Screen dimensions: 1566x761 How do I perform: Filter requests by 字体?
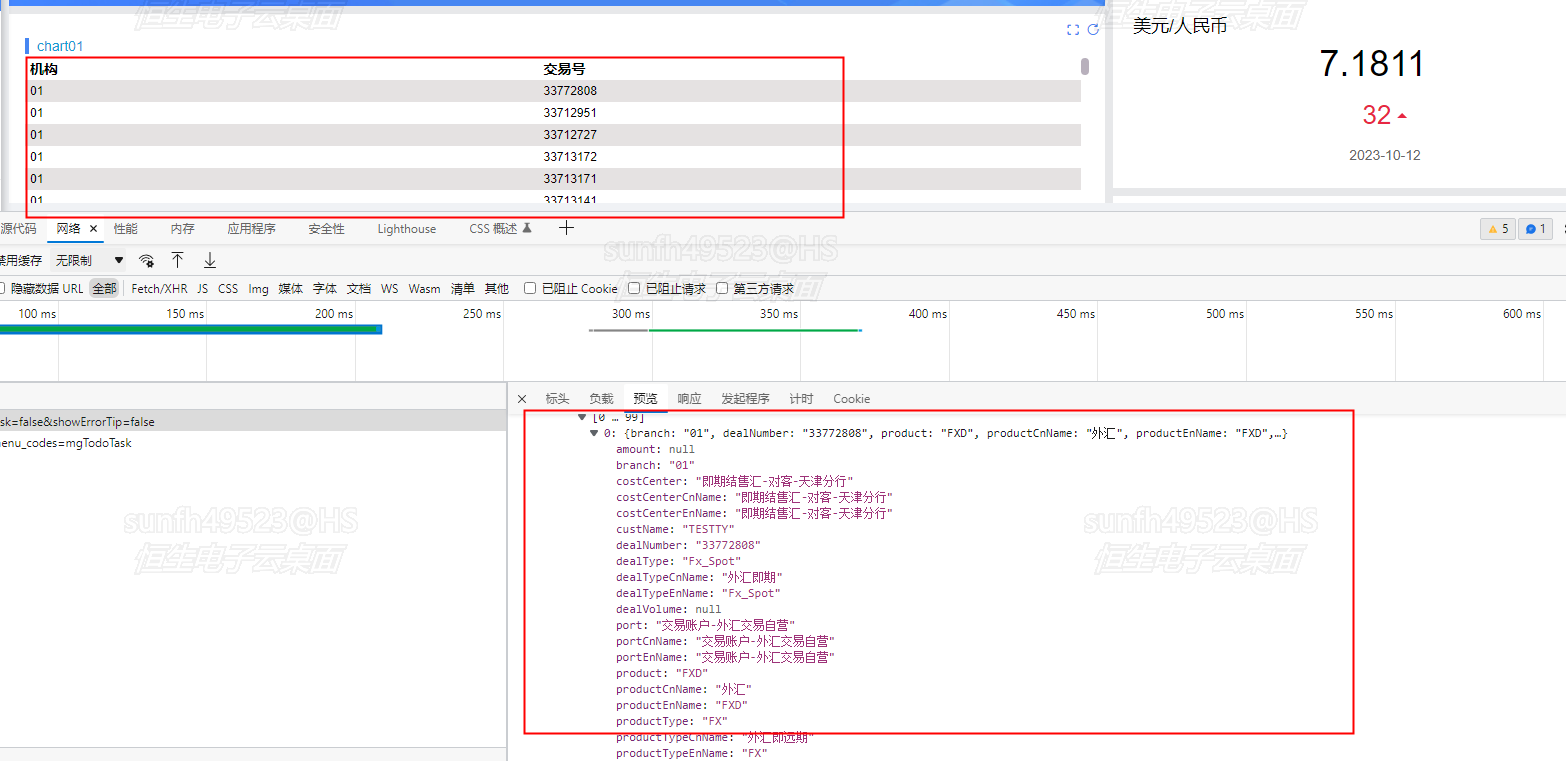pyautogui.click(x=325, y=288)
